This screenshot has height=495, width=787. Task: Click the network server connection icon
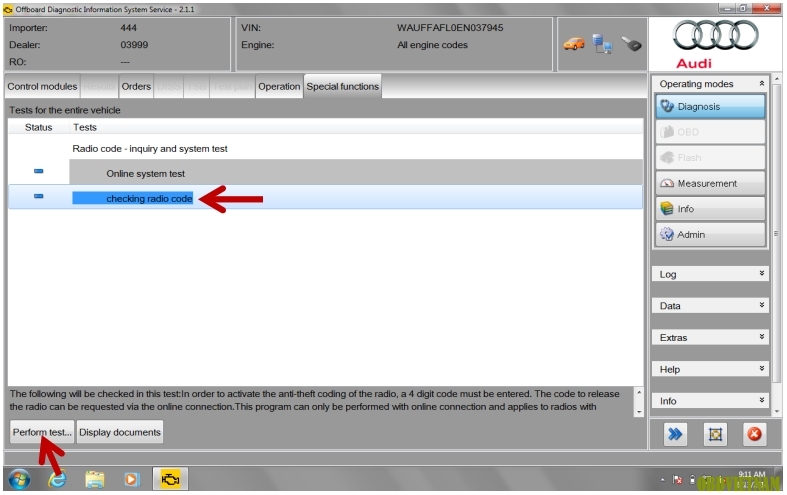click(602, 44)
